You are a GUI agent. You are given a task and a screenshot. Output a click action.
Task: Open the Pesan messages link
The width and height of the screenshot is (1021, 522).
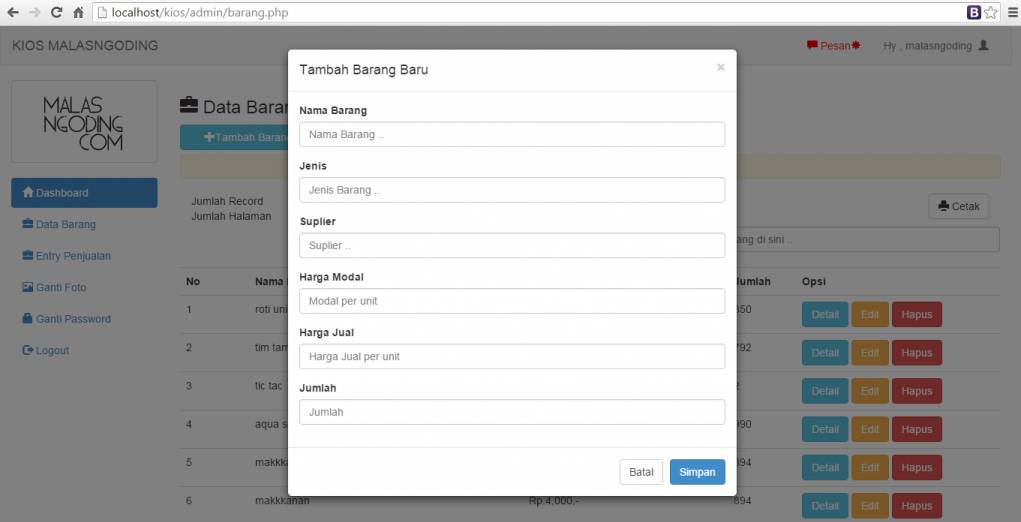(833, 46)
